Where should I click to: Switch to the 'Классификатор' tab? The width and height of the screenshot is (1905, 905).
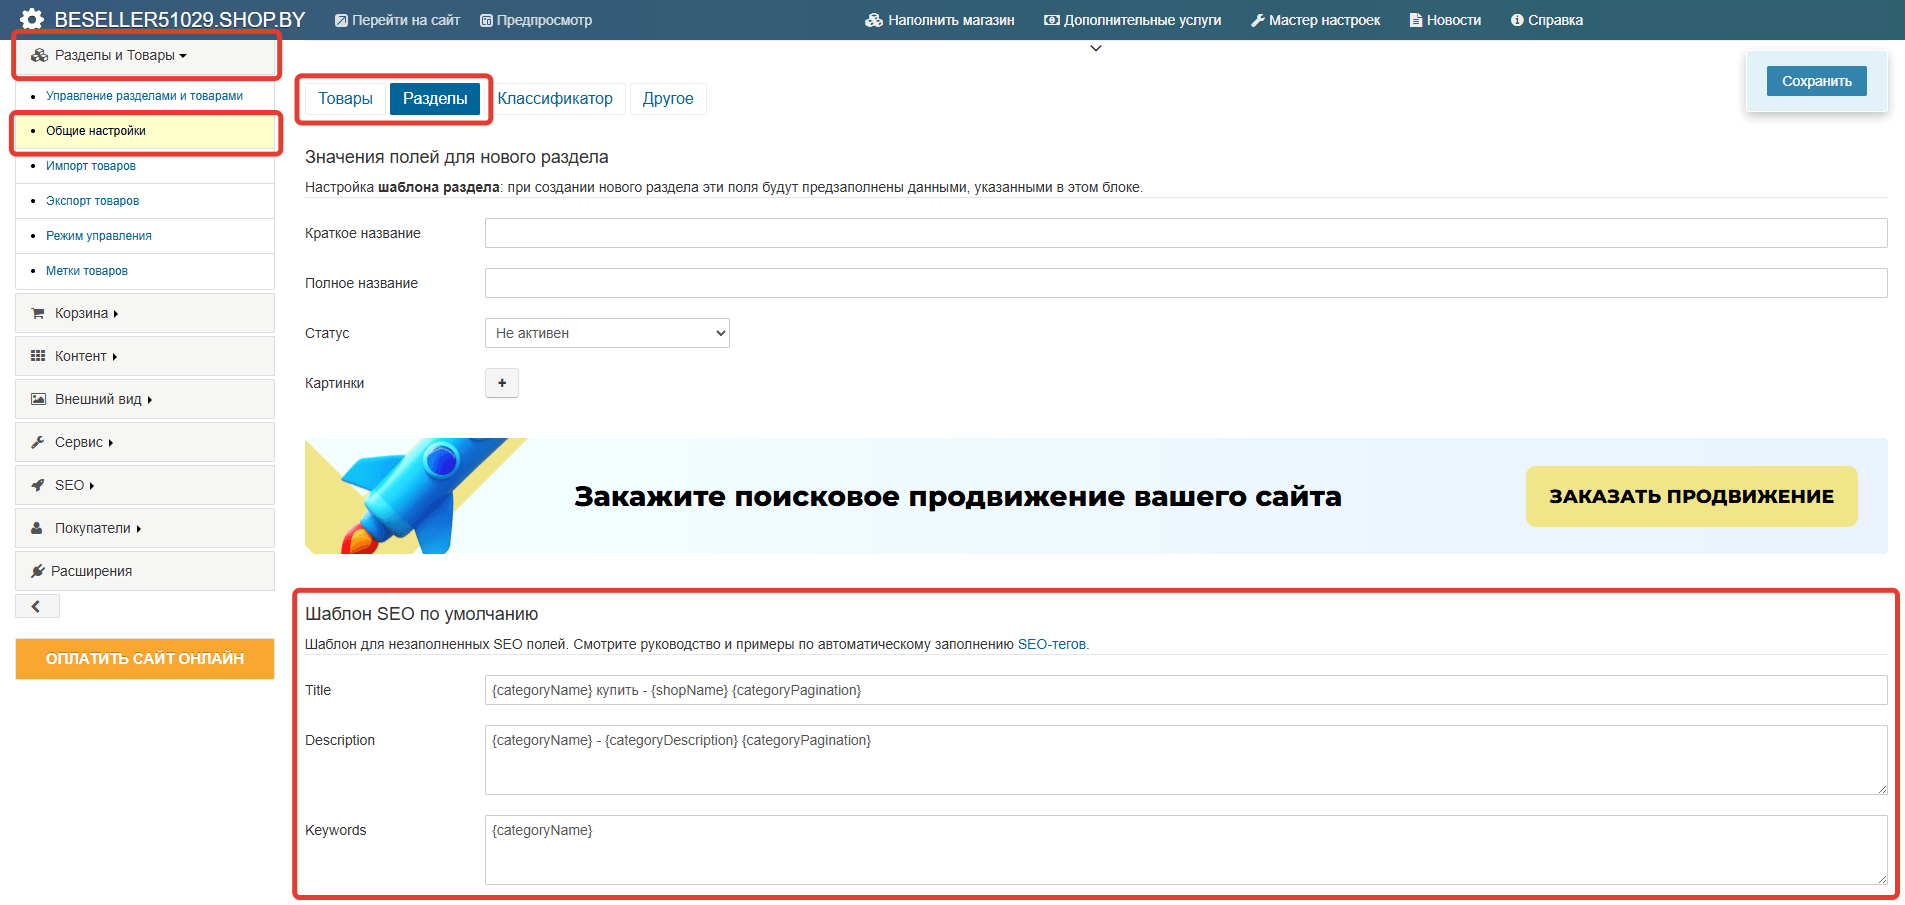tap(557, 98)
